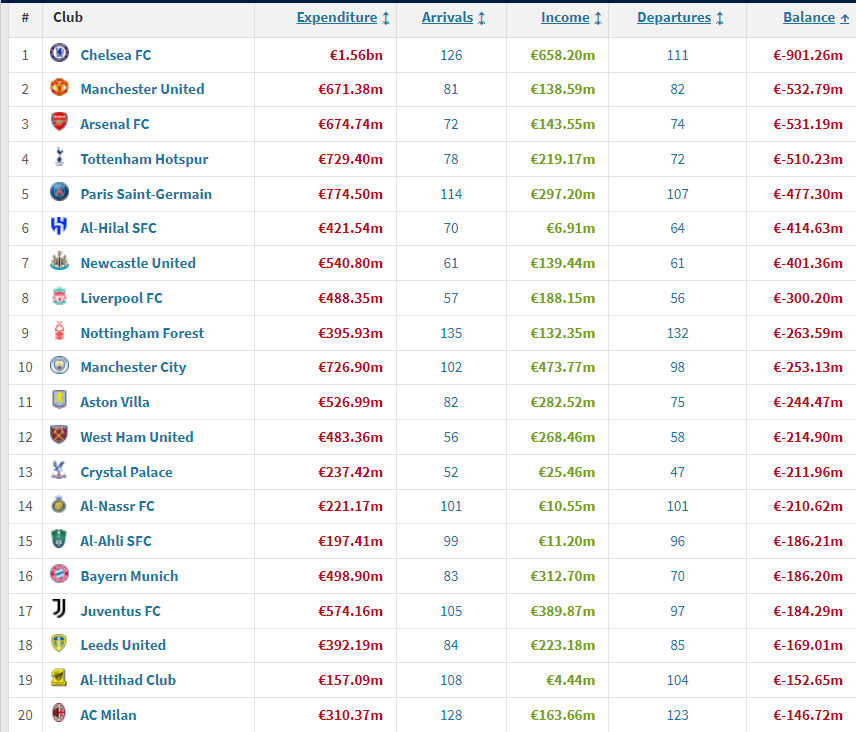This screenshot has height=732, width=856.
Task: Click Chelsea's 126 arrivals count
Action: pyautogui.click(x=451, y=55)
